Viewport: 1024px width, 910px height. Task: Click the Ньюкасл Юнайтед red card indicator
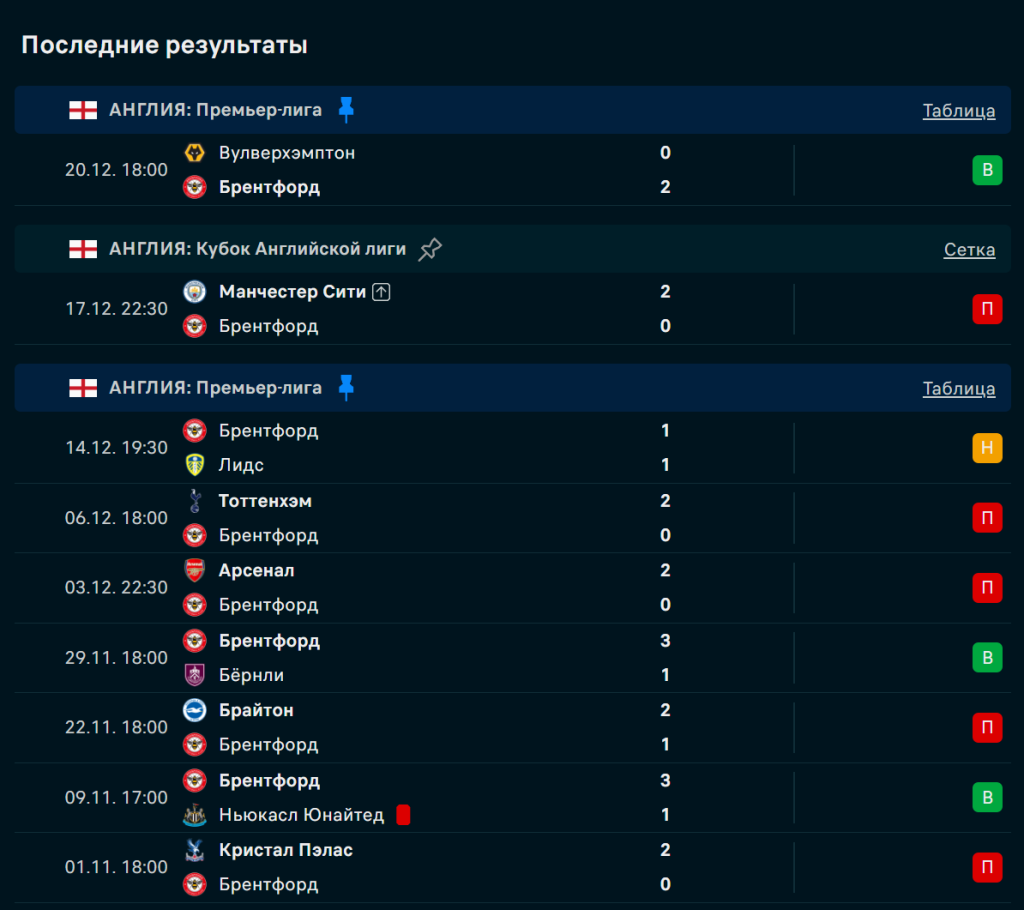[x=403, y=815]
